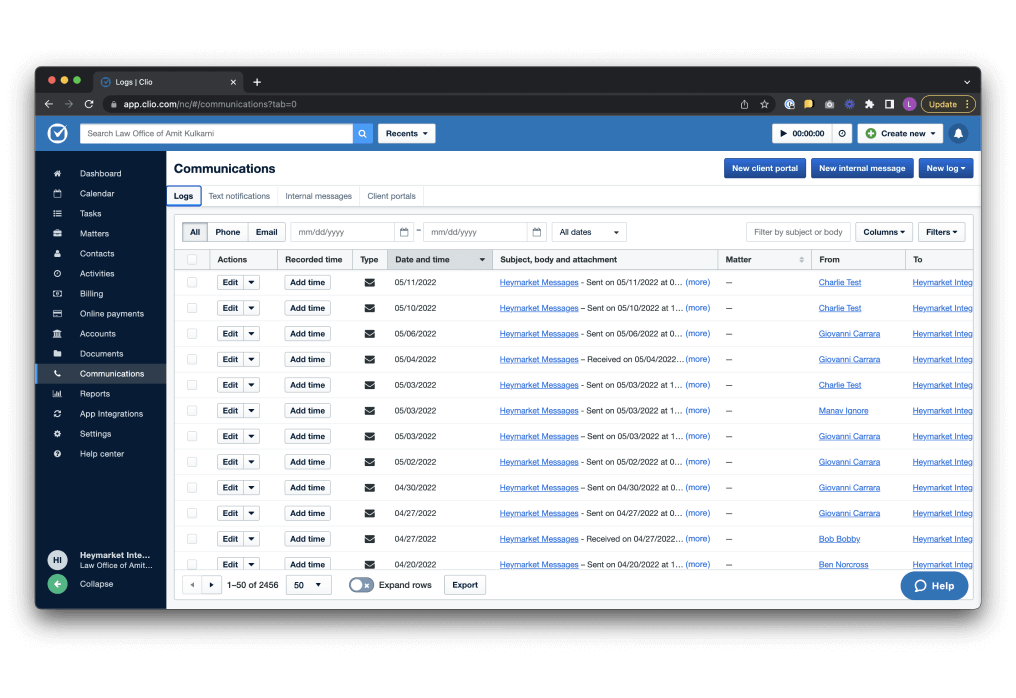The height and width of the screenshot is (698, 1016).
Task: Select checkbox for the 05/04/2022 row
Action: click(192, 359)
